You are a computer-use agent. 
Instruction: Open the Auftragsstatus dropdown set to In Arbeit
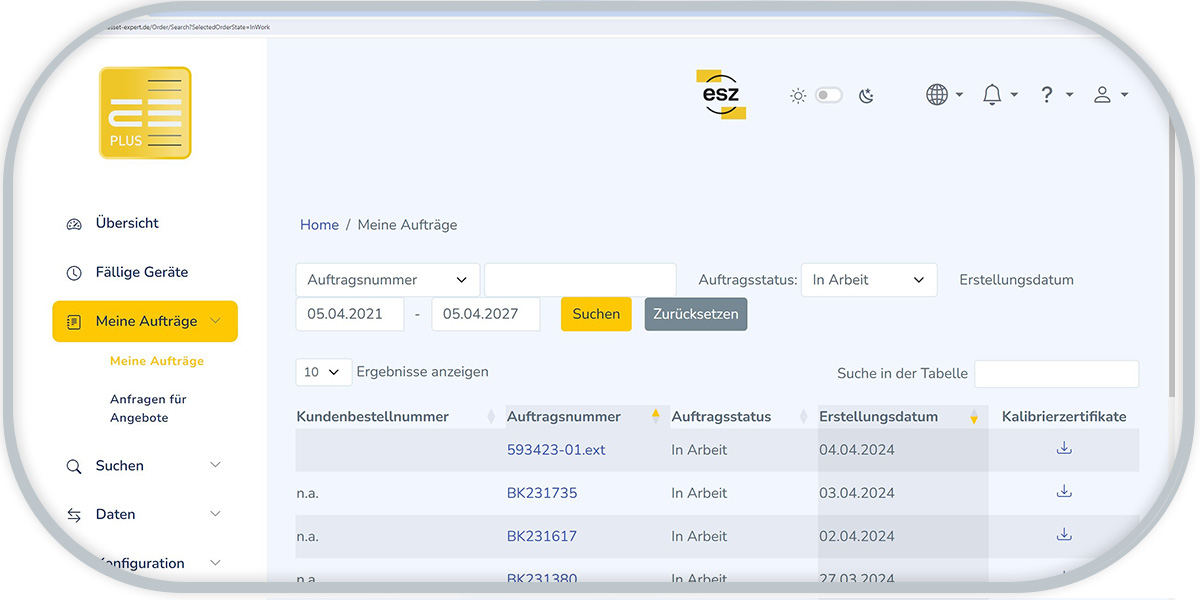pyautogui.click(x=868, y=279)
